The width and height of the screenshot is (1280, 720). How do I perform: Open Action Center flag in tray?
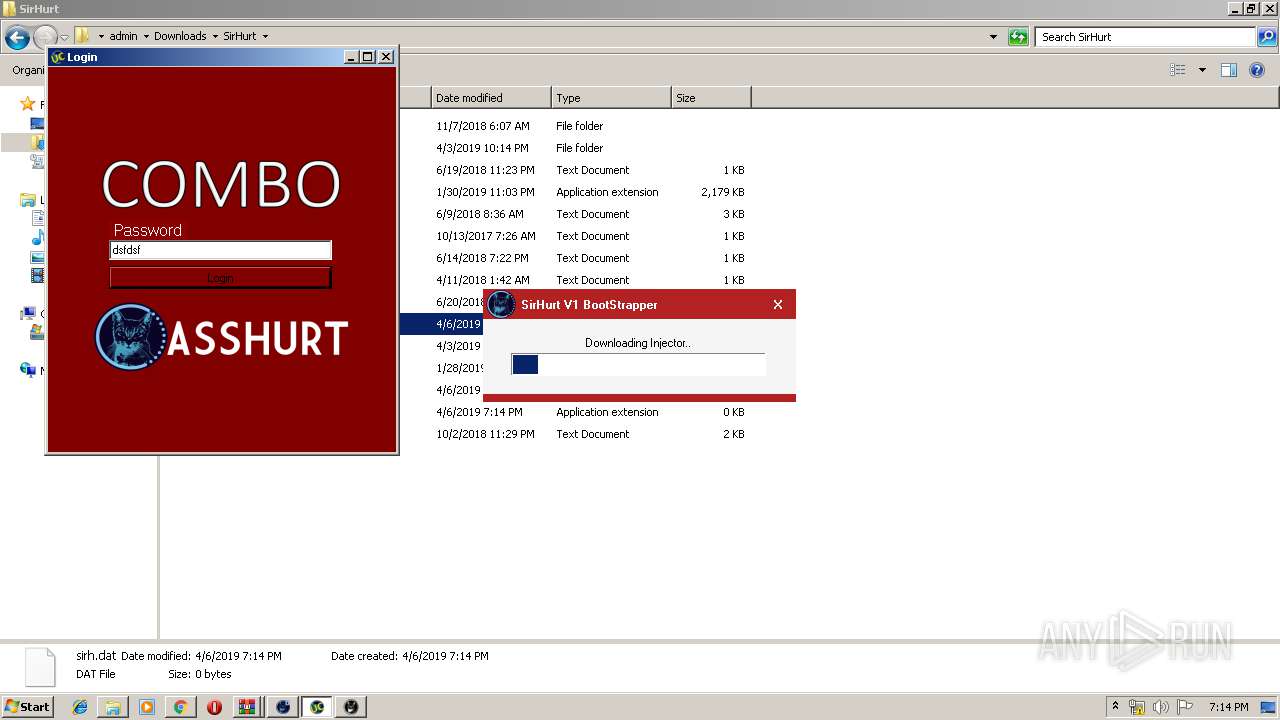1185,707
